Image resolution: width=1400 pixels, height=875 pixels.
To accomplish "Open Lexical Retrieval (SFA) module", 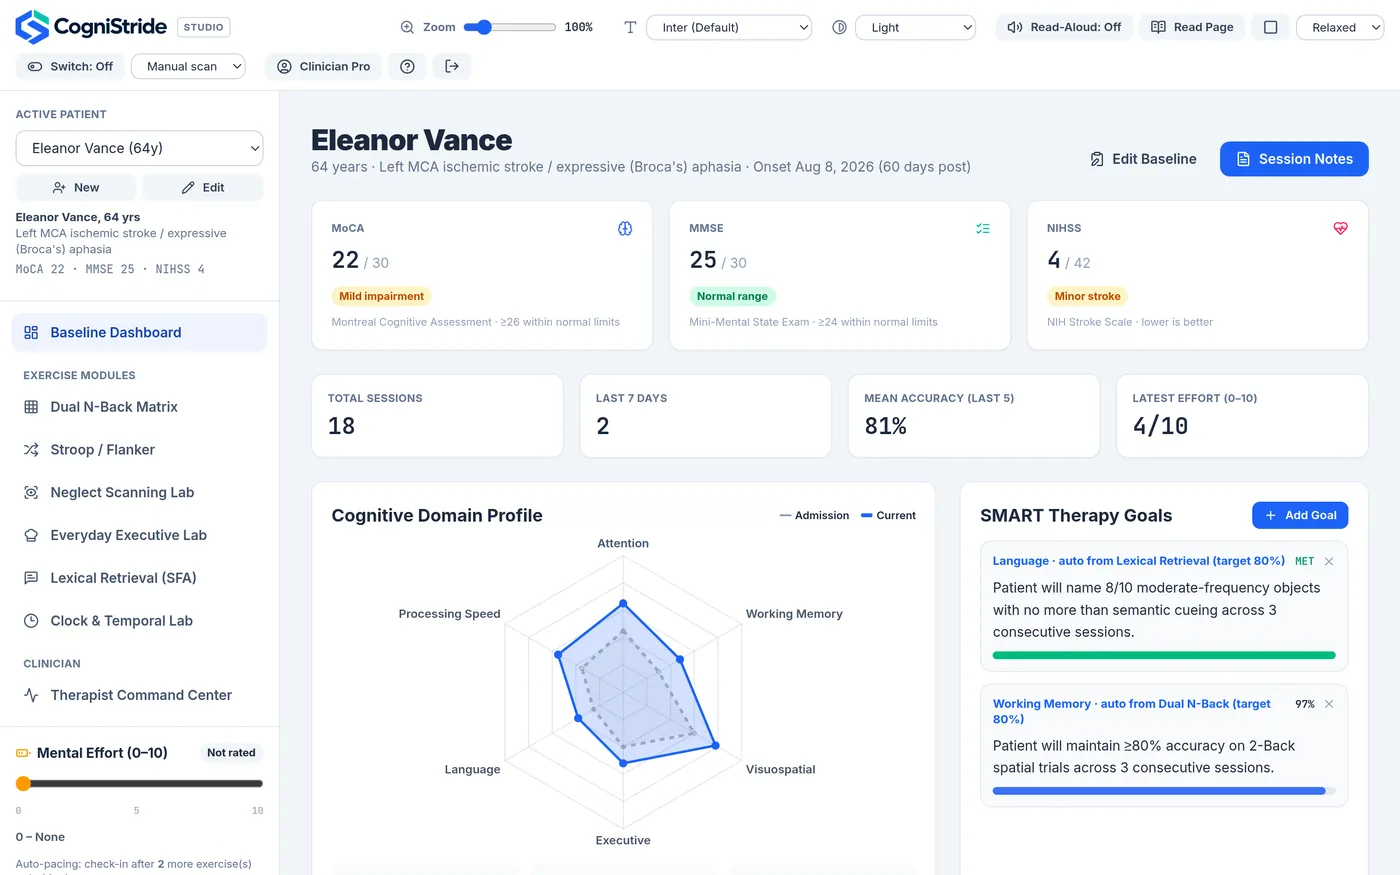I will pyautogui.click(x=139, y=578).
